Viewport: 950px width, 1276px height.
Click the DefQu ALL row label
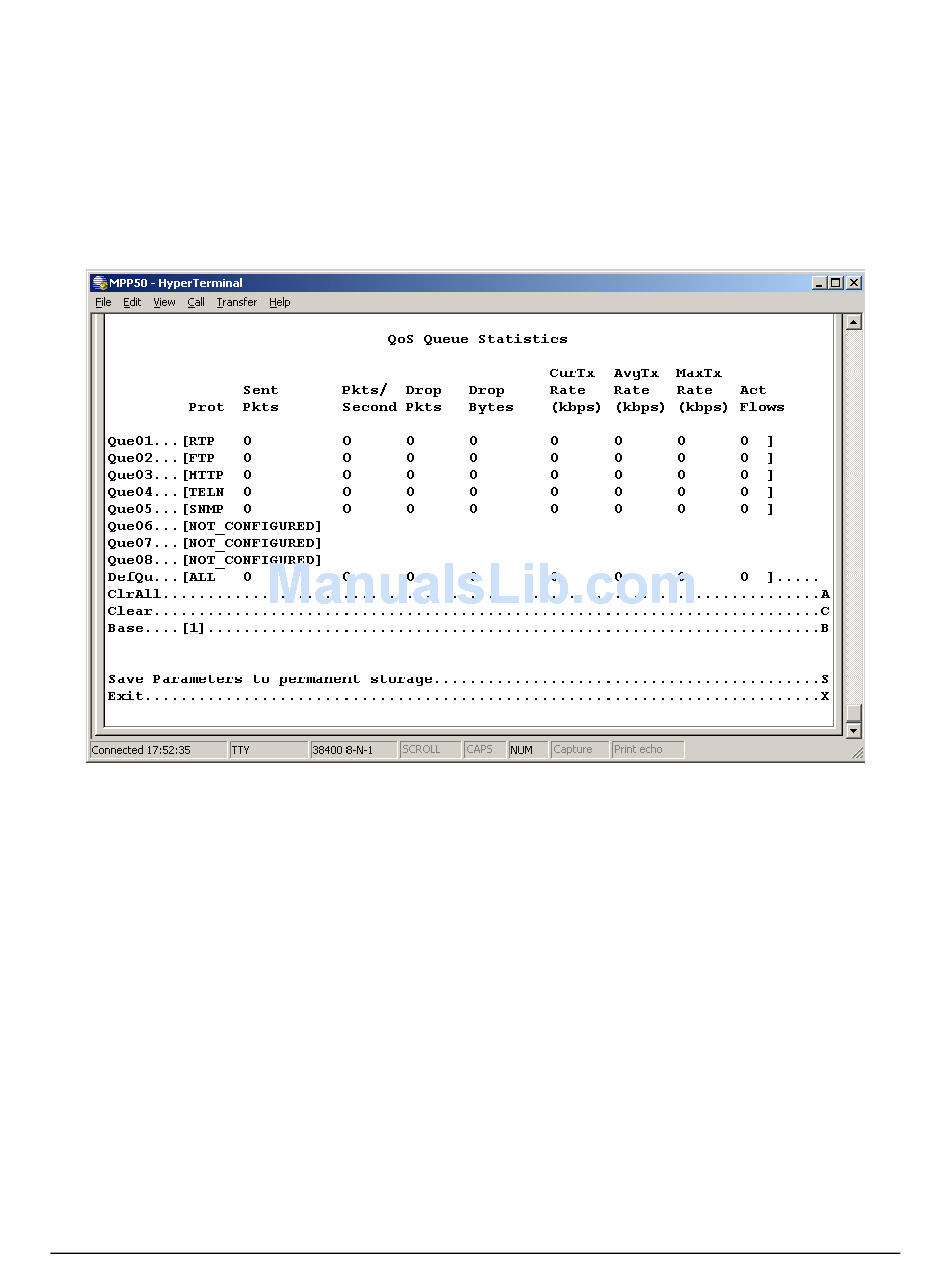coord(162,577)
